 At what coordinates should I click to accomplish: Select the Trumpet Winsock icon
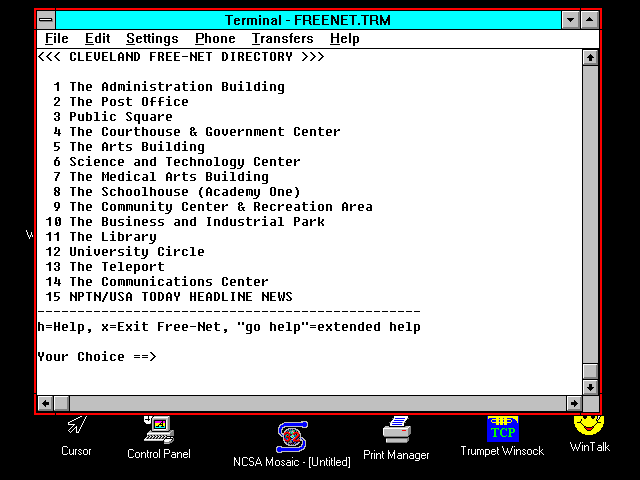click(x=502, y=429)
